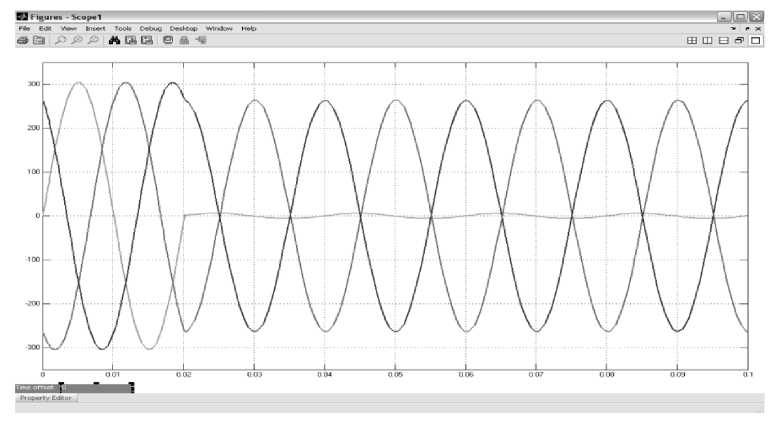Click the MATLAB icon in title bar
775x423 pixels.
22,17
